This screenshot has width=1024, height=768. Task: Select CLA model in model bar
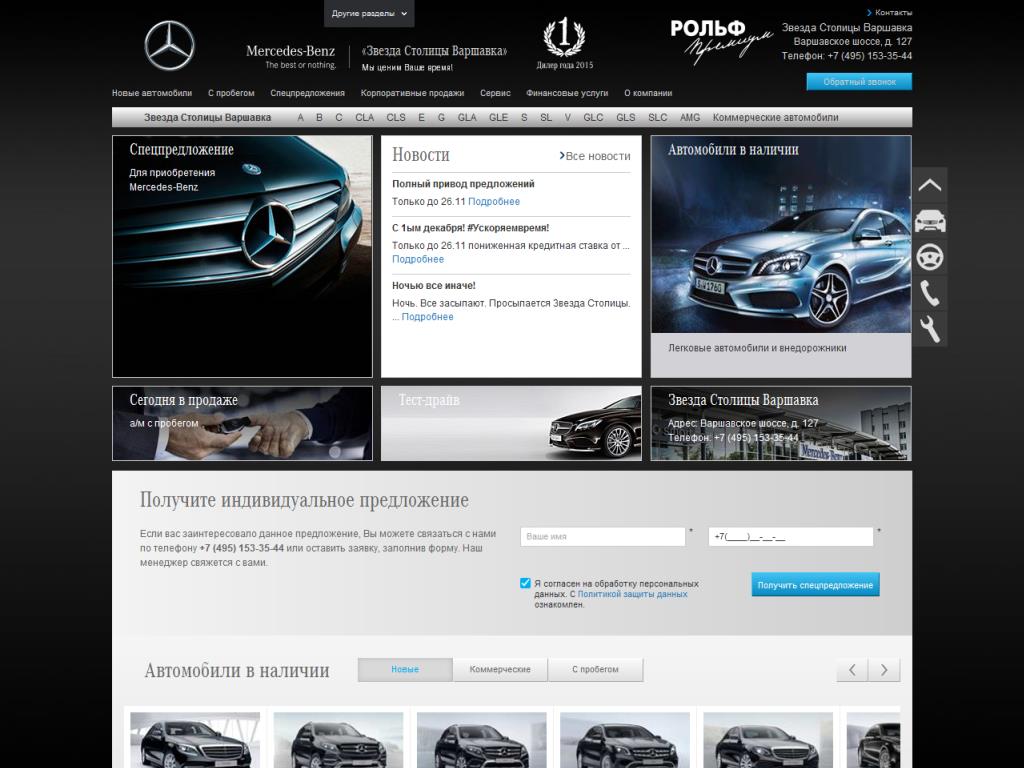point(364,118)
